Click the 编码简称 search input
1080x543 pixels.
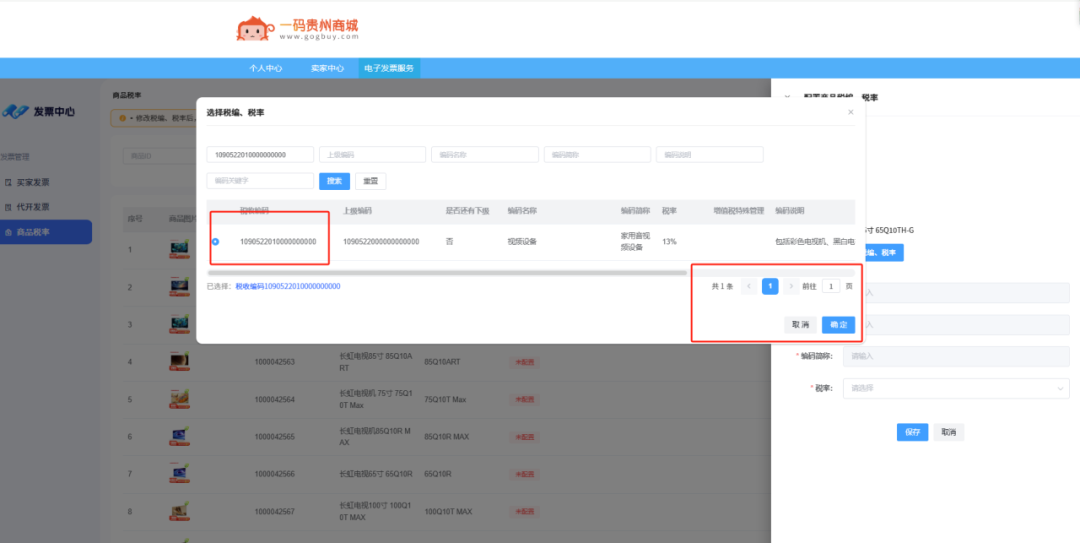pos(597,154)
